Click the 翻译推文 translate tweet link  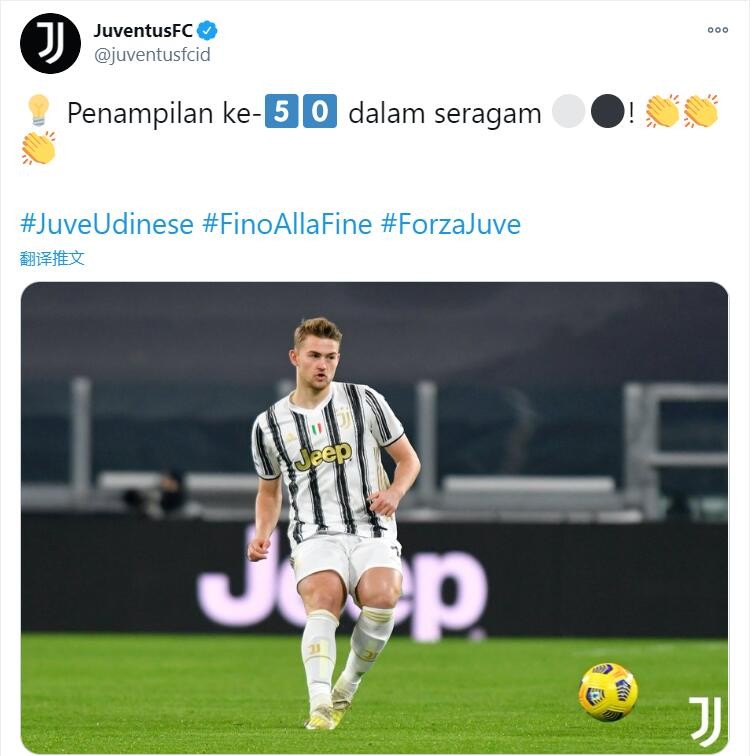(52, 258)
